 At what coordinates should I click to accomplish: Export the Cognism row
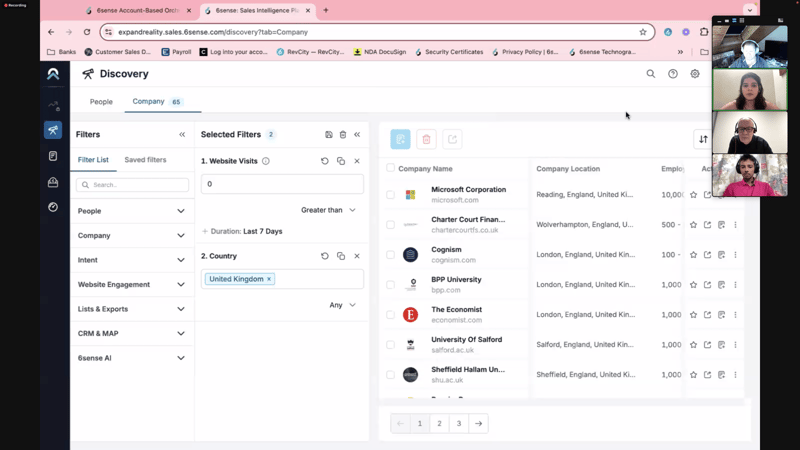pos(707,255)
